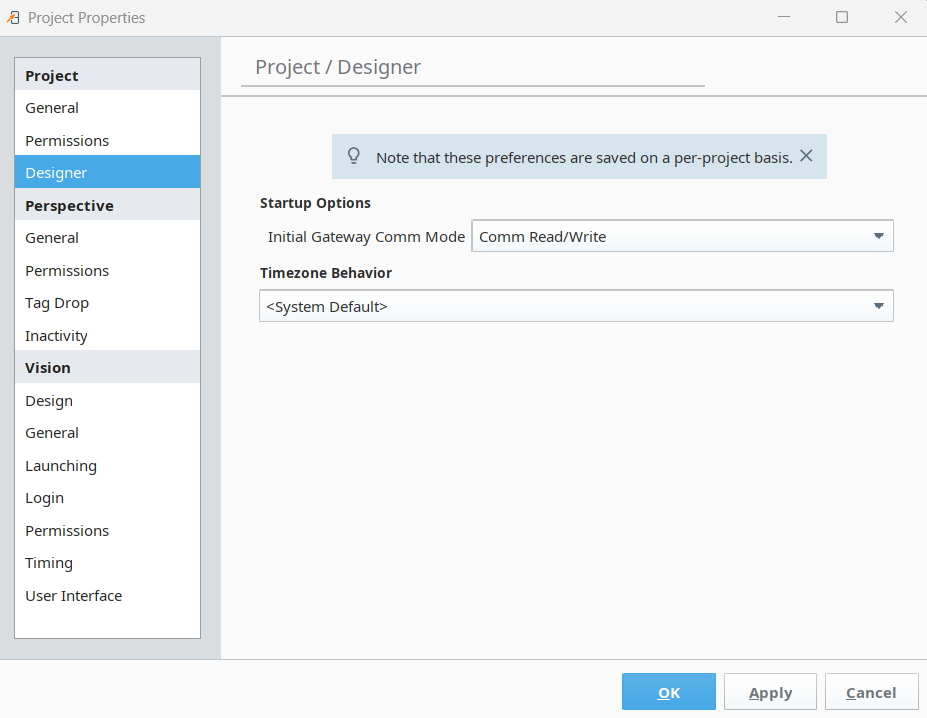The height and width of the screenshot is (718, 927).
Task: Cancel the Project Properties dialog
Action: (870, 692)
